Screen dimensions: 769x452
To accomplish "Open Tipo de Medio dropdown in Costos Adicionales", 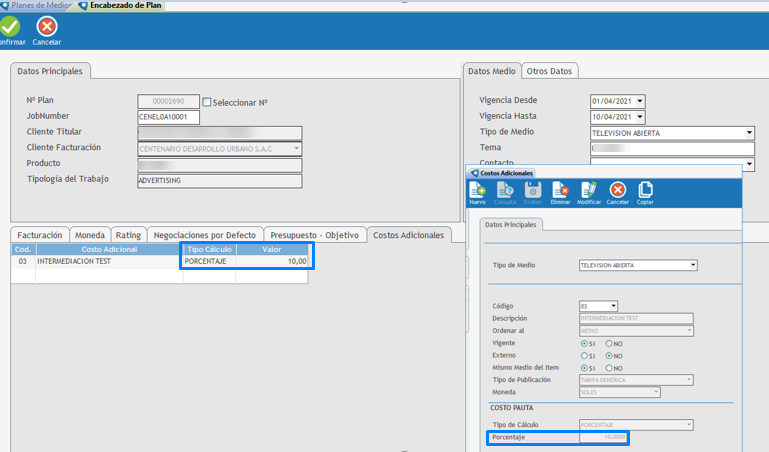I will [692, 266].
